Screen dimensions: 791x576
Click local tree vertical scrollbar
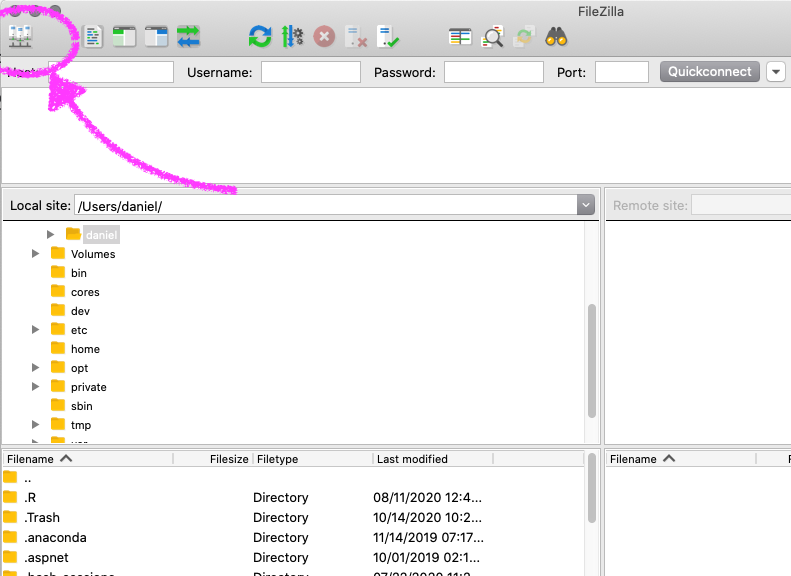[x=592, y=361]
